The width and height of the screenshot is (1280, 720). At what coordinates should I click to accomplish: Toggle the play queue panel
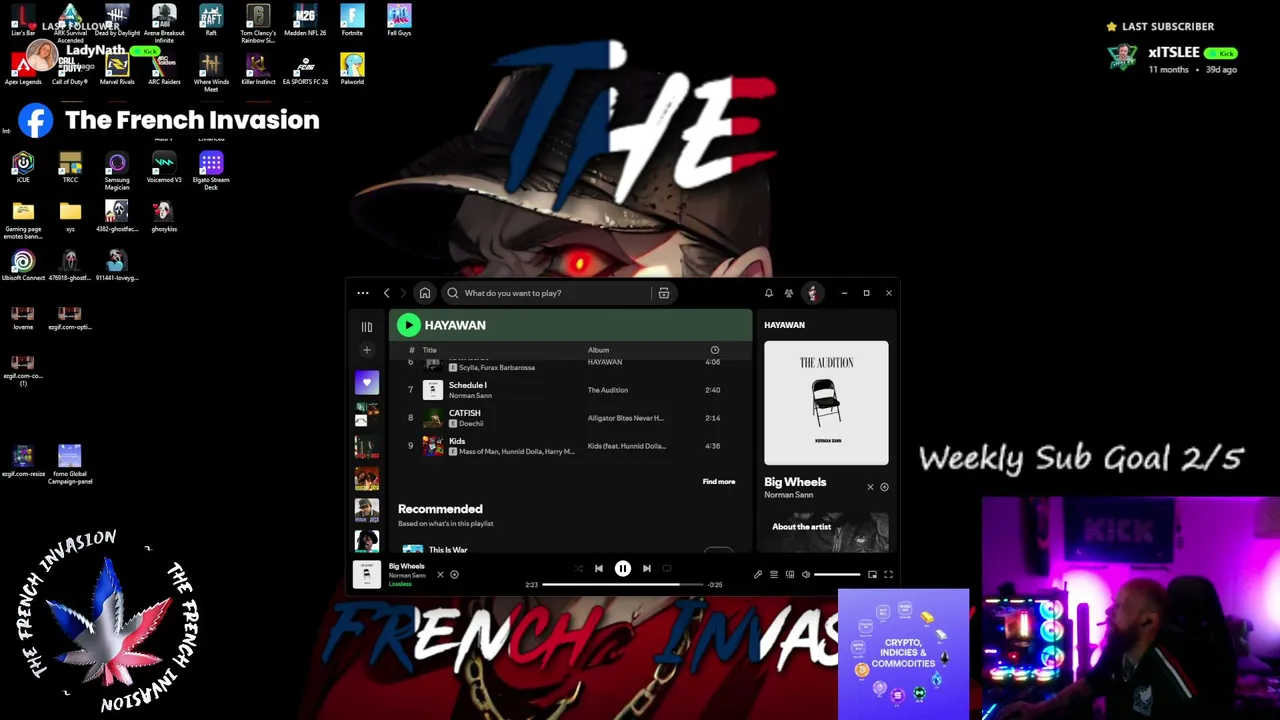[x=774, y=575]
